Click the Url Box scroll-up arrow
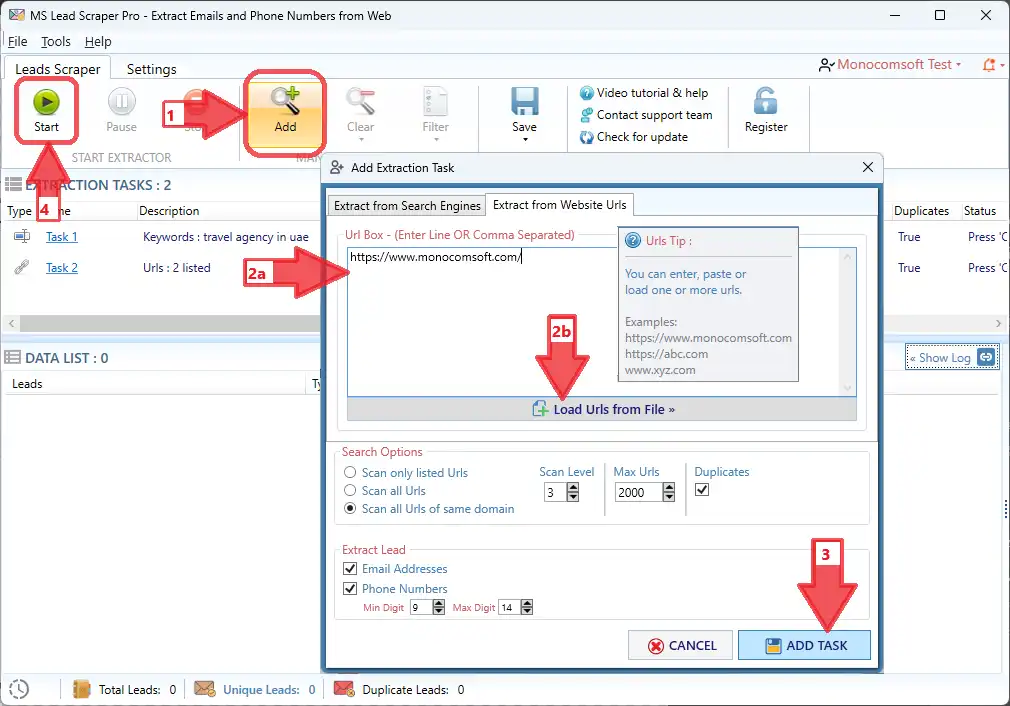 [x=848, y=257]
